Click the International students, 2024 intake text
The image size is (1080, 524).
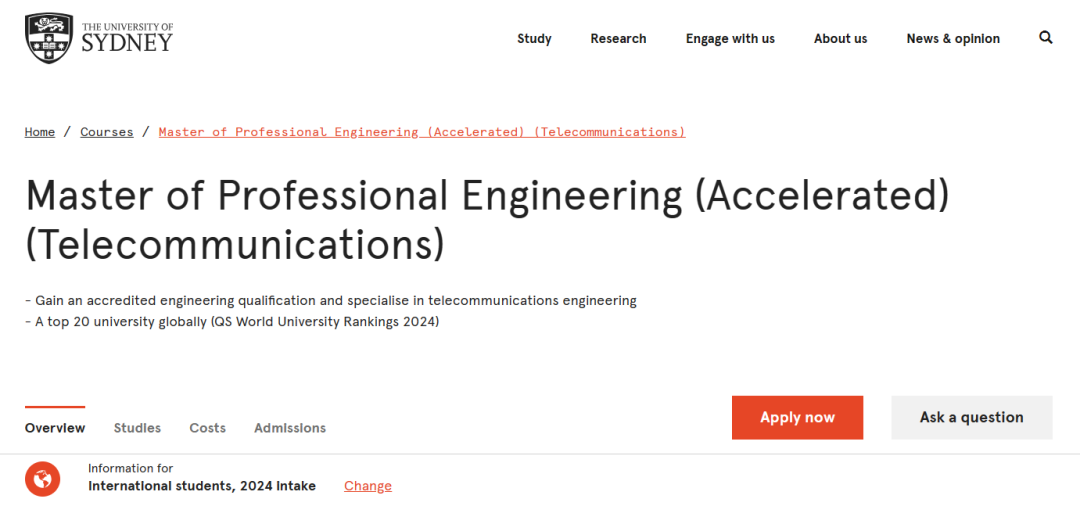(202, 486)
